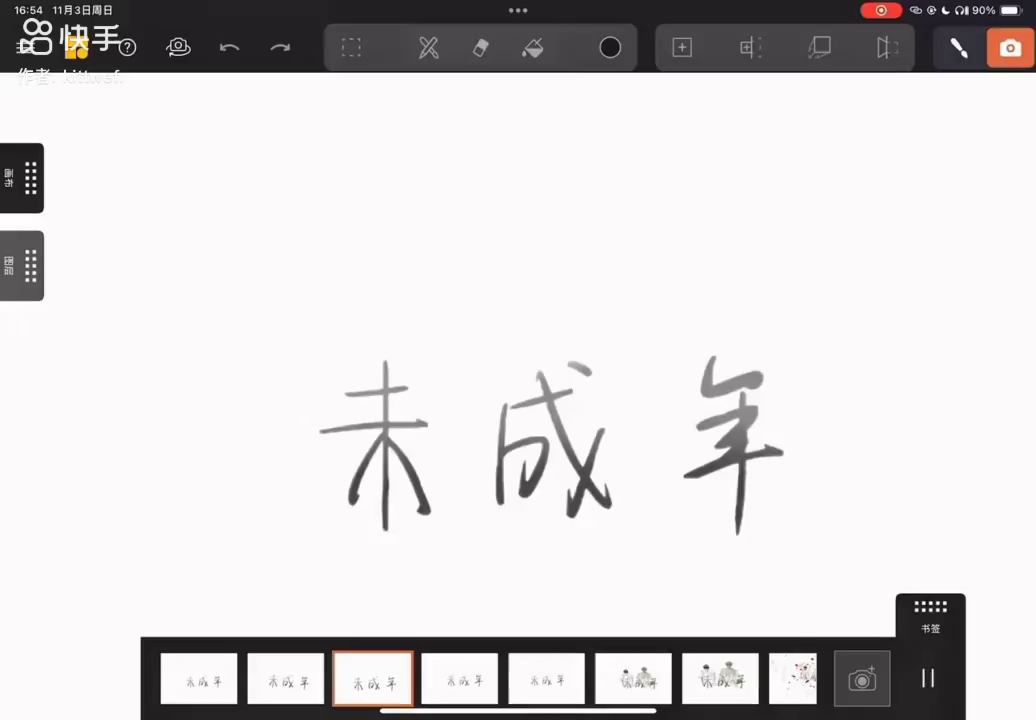Click the overlapping layers icon in toolbar
The height and width of the screenshot is (720, 1036).
pyautogui.click(x=819, y=48)
